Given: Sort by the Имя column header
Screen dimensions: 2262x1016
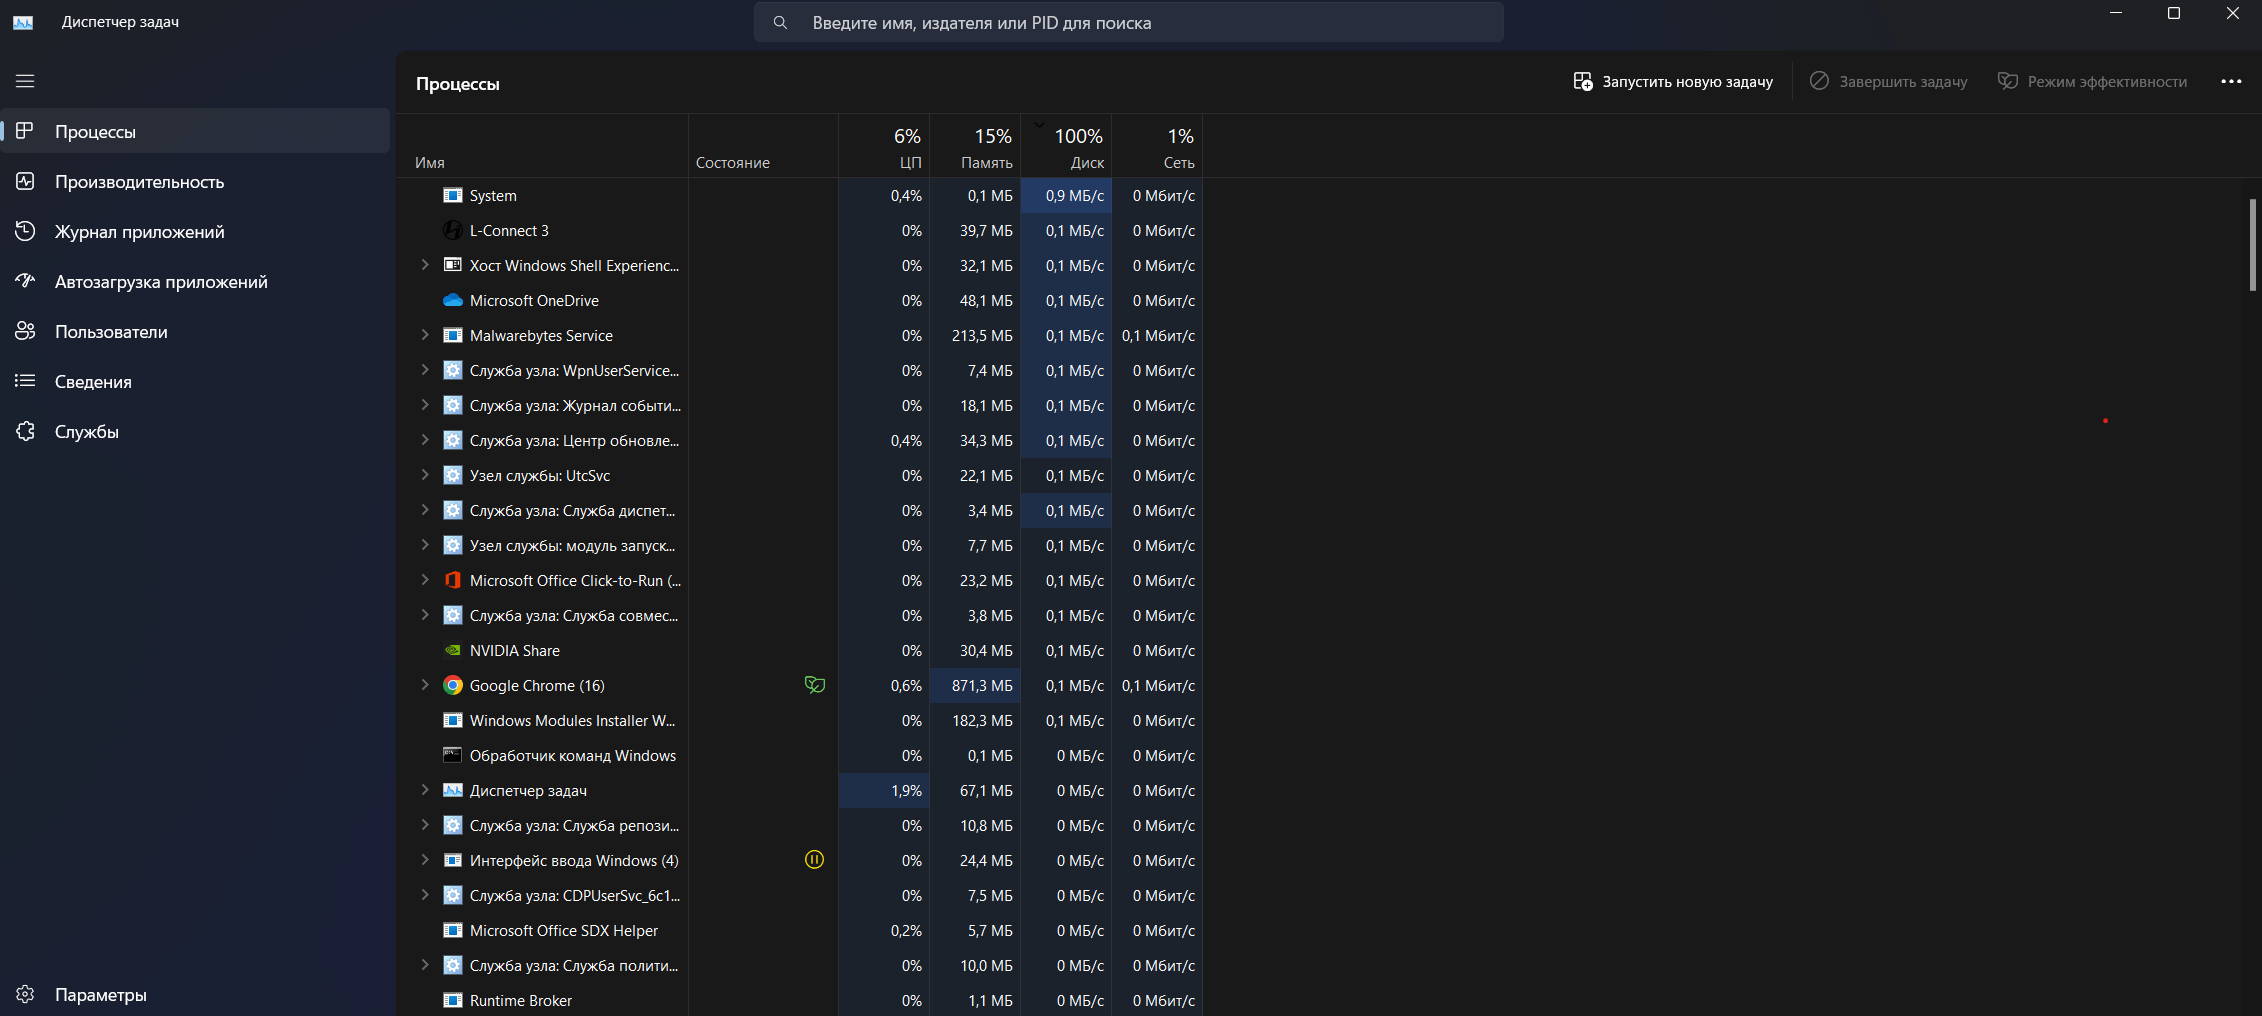Looking at the screenshot, I should [x=542, y=146].
